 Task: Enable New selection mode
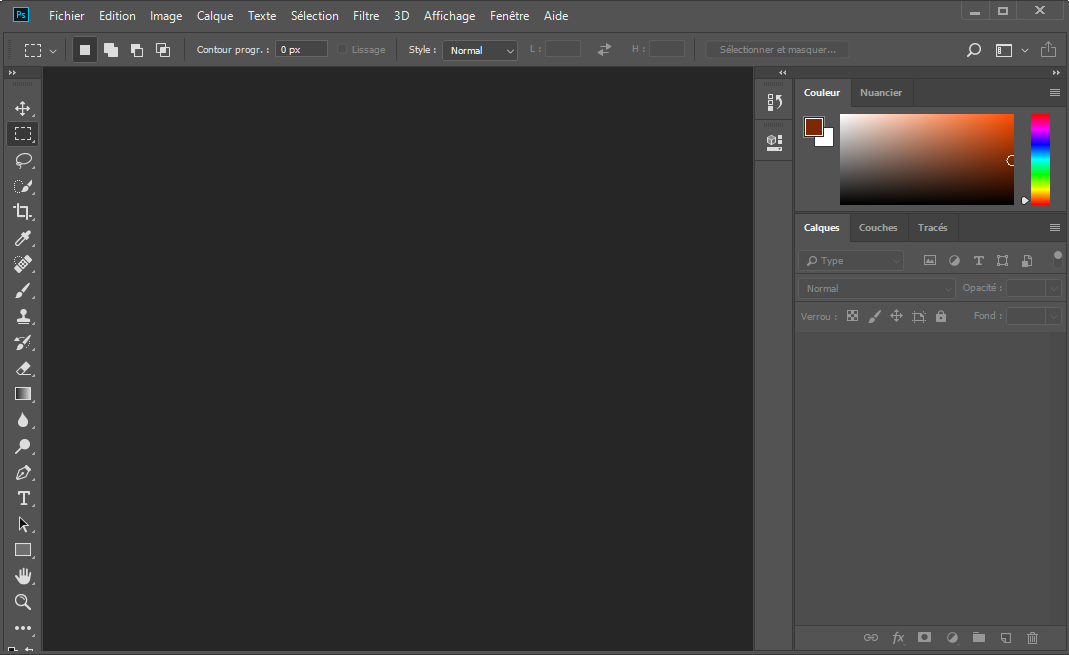85,50
